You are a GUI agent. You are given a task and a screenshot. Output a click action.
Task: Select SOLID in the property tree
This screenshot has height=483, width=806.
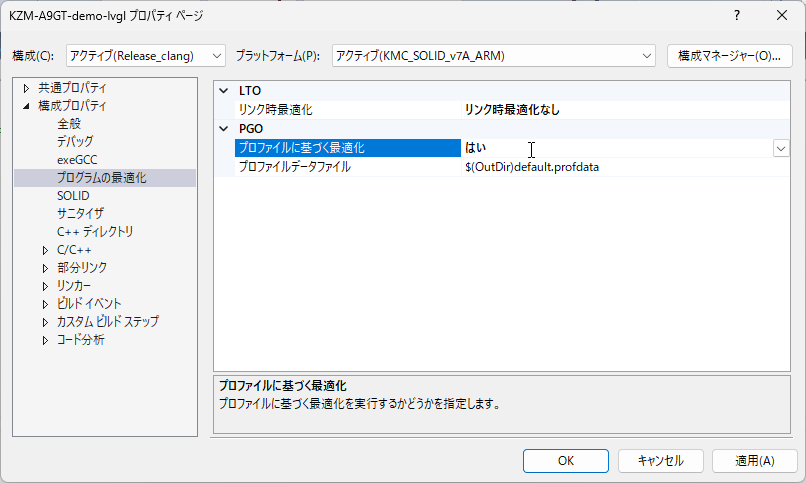73,196
